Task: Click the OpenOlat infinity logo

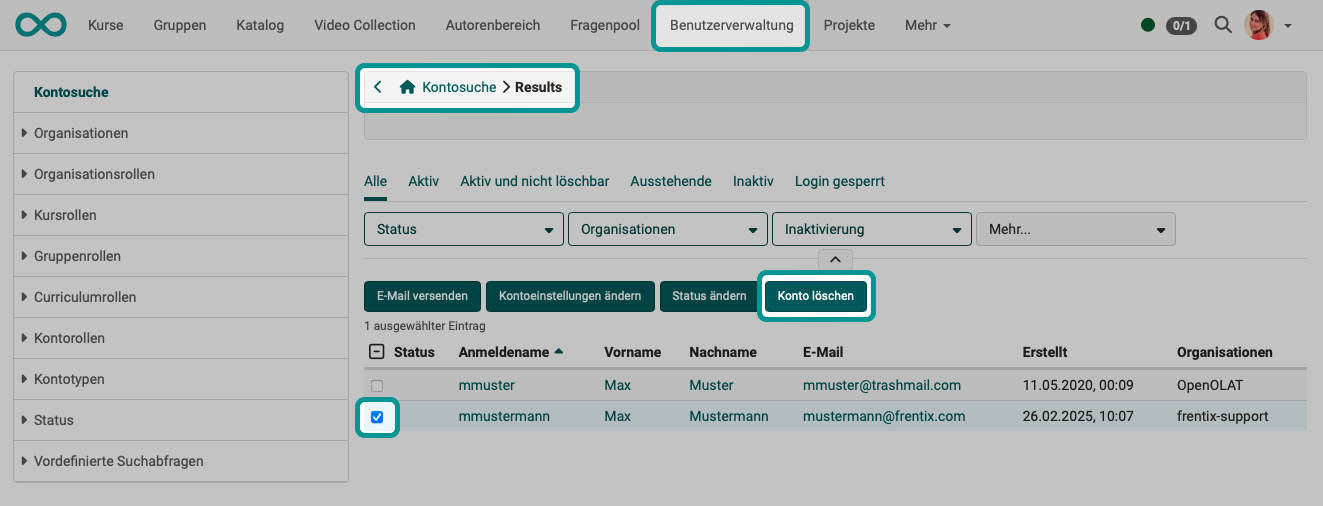Action: (41, 25)
